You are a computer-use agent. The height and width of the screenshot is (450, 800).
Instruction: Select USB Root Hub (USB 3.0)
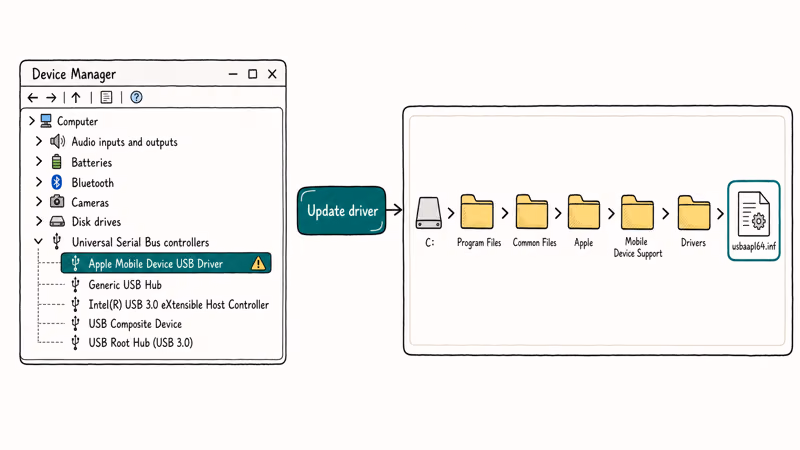[x=141, y=343]
